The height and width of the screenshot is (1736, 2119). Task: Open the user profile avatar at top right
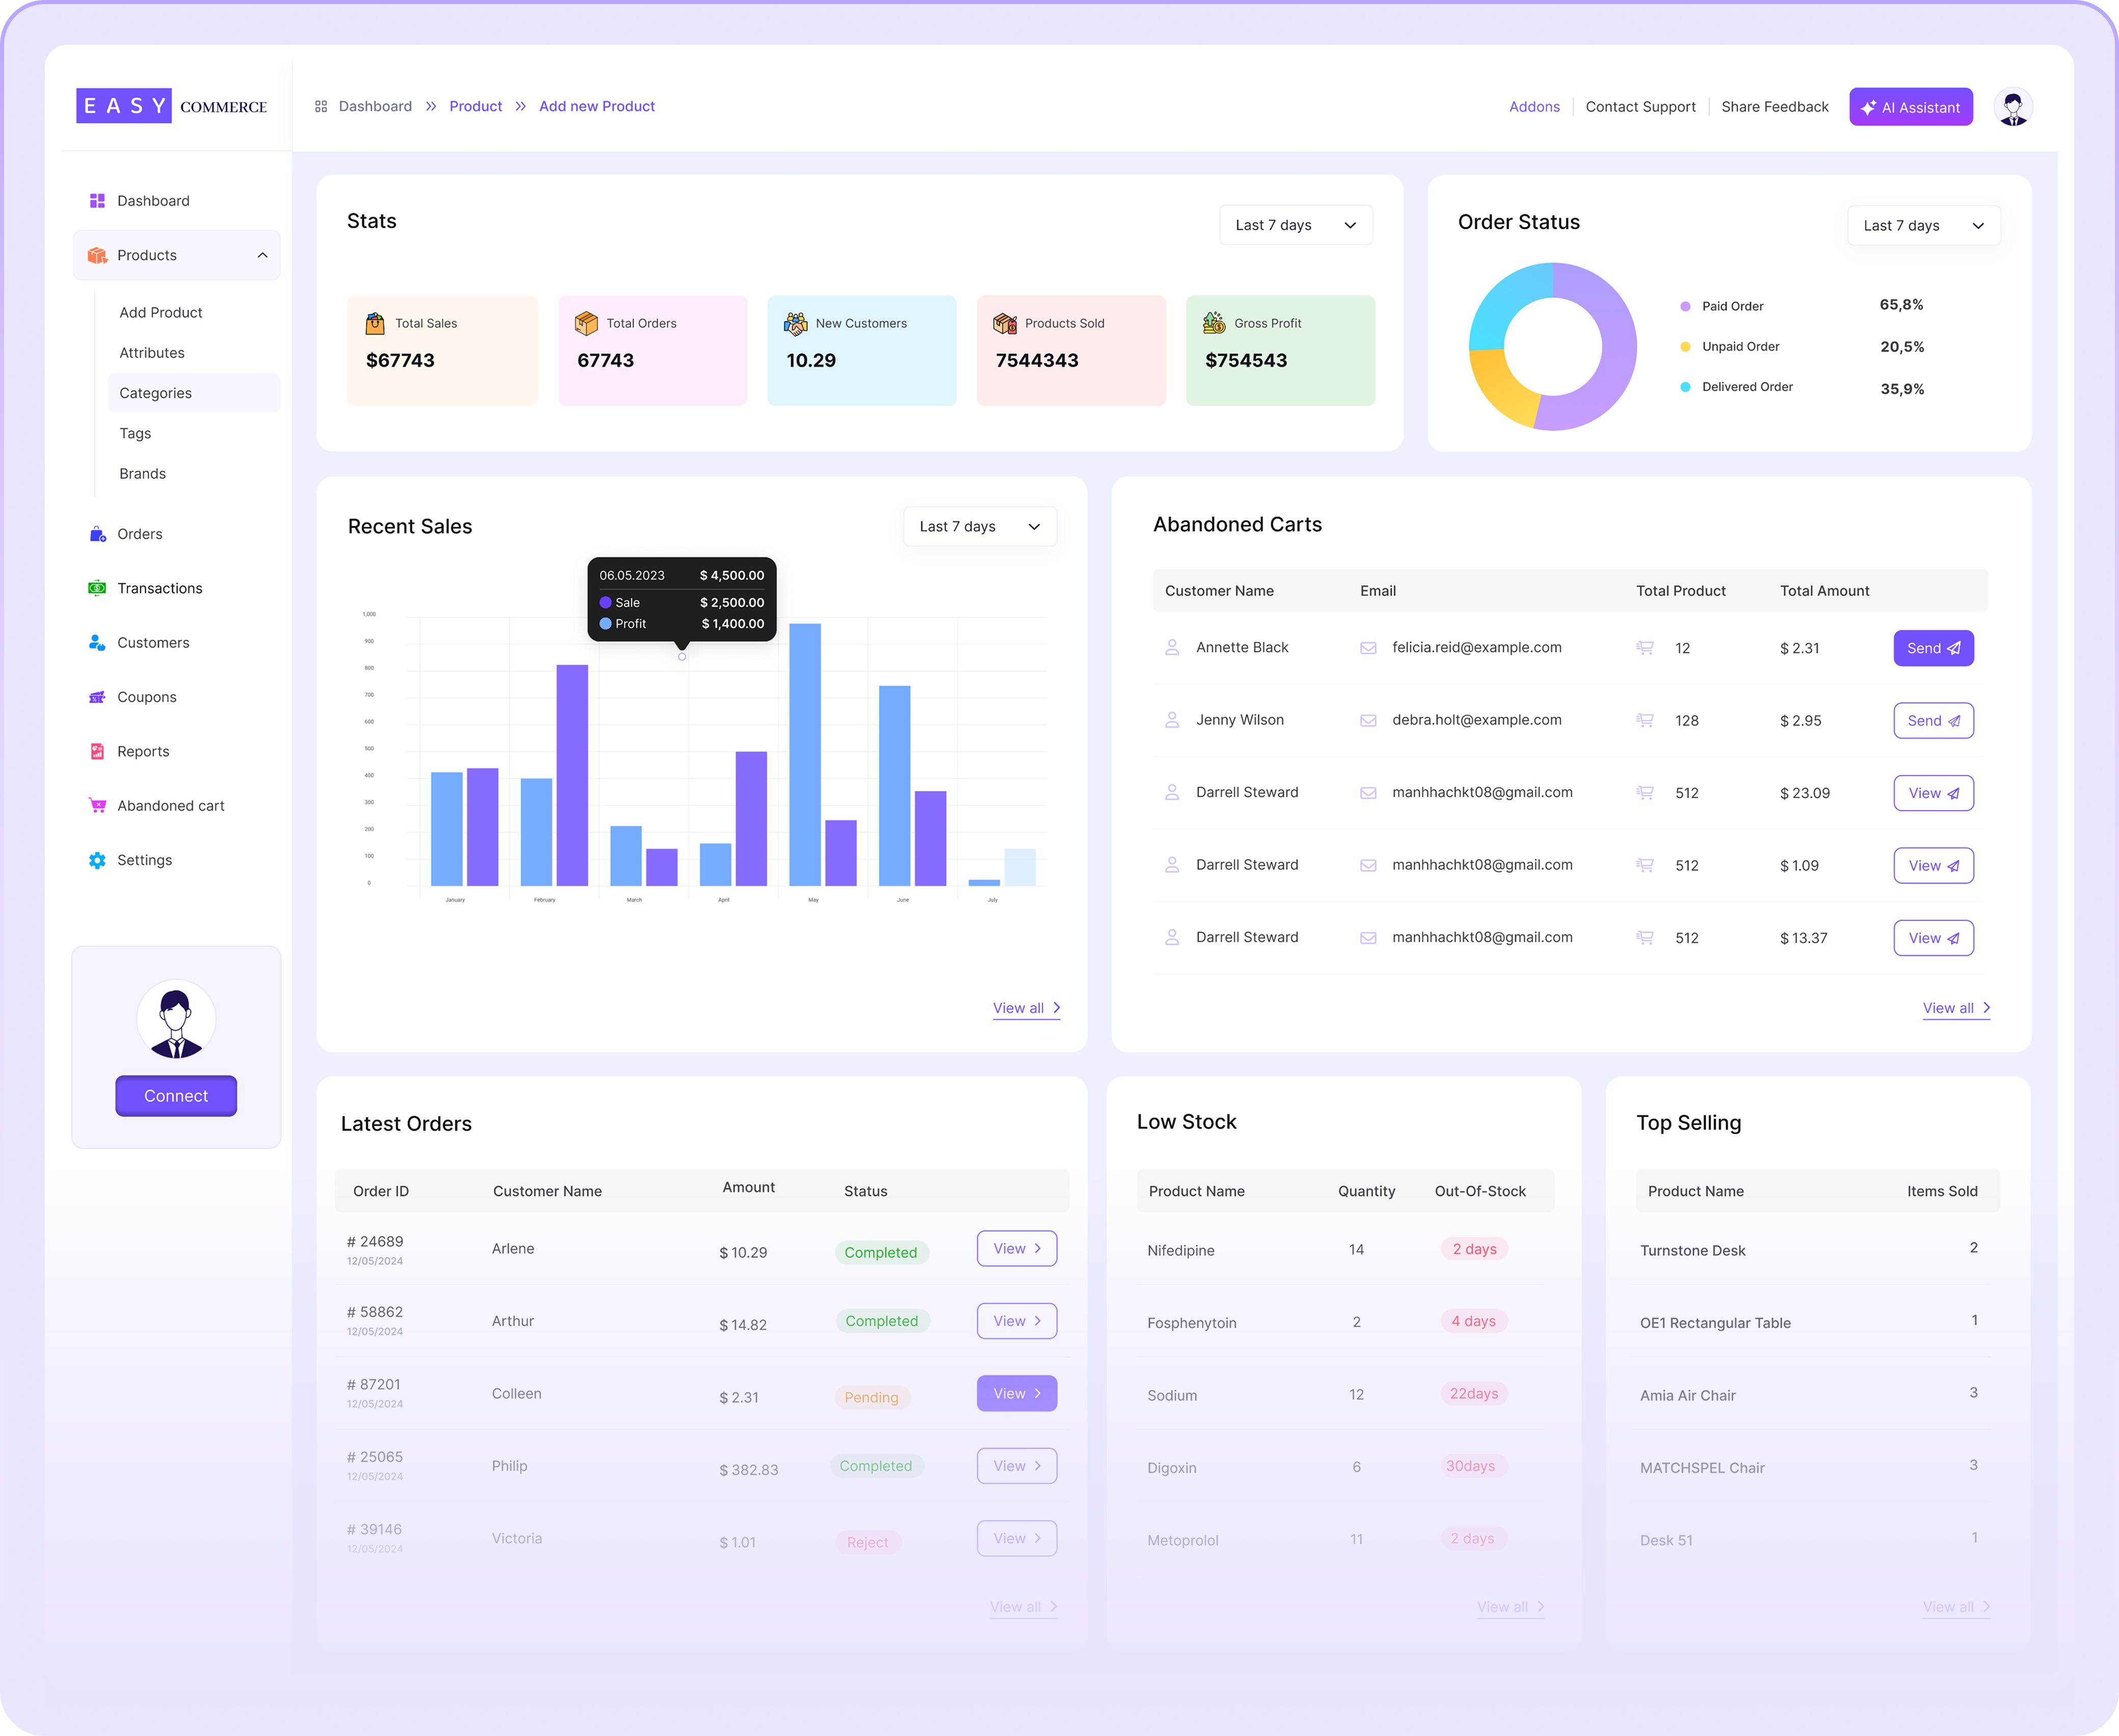(x=2012, y=107)
